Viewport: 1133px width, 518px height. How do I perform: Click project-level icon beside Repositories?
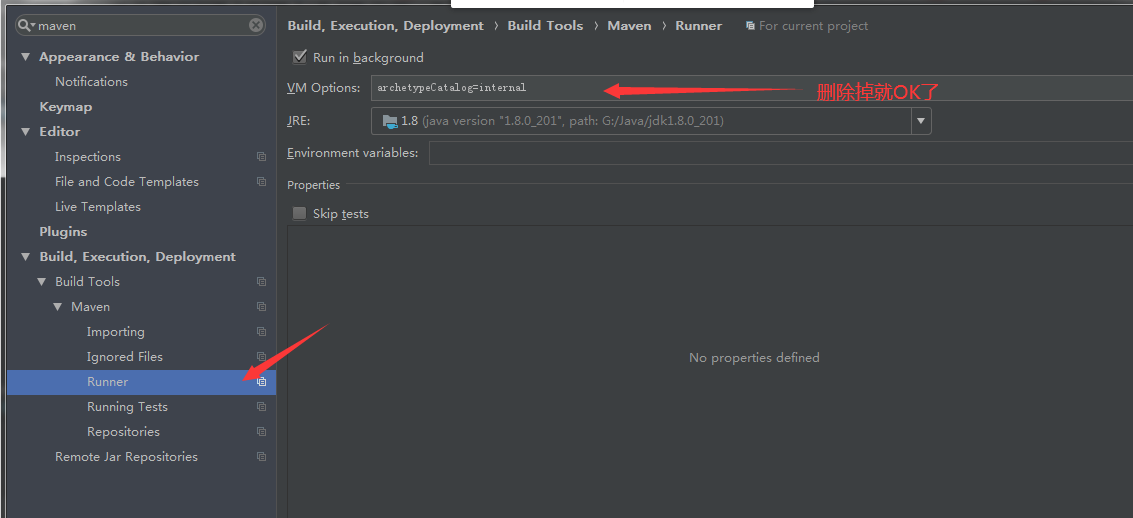click(x=262, y=432)
